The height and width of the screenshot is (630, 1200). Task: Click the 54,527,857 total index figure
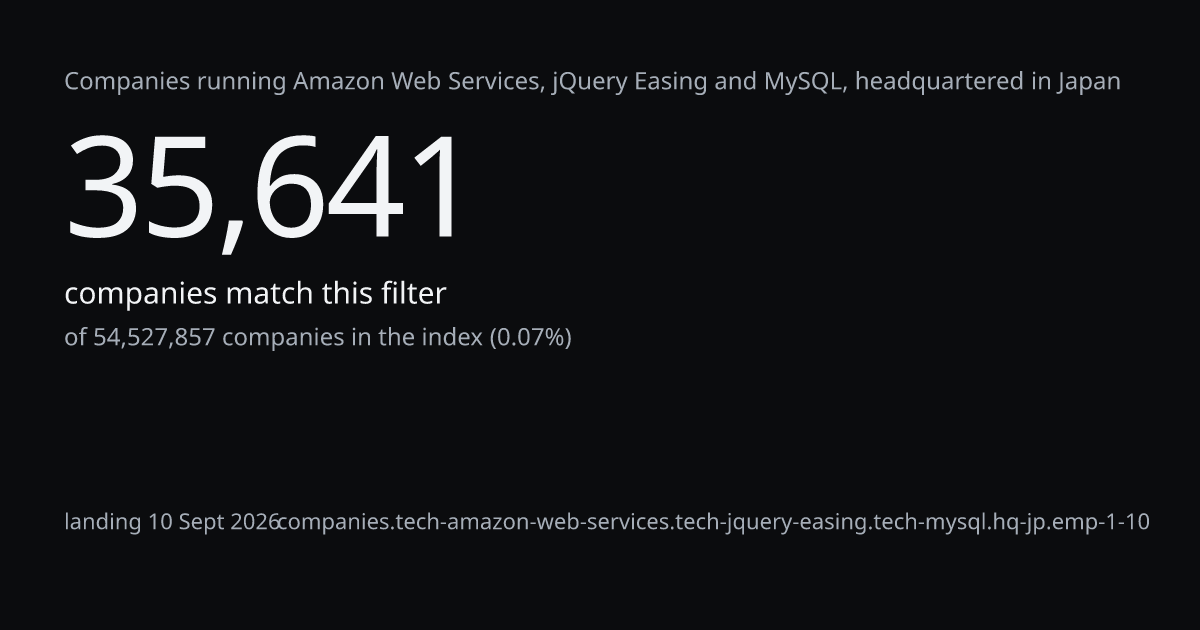[x=154, y=338]
